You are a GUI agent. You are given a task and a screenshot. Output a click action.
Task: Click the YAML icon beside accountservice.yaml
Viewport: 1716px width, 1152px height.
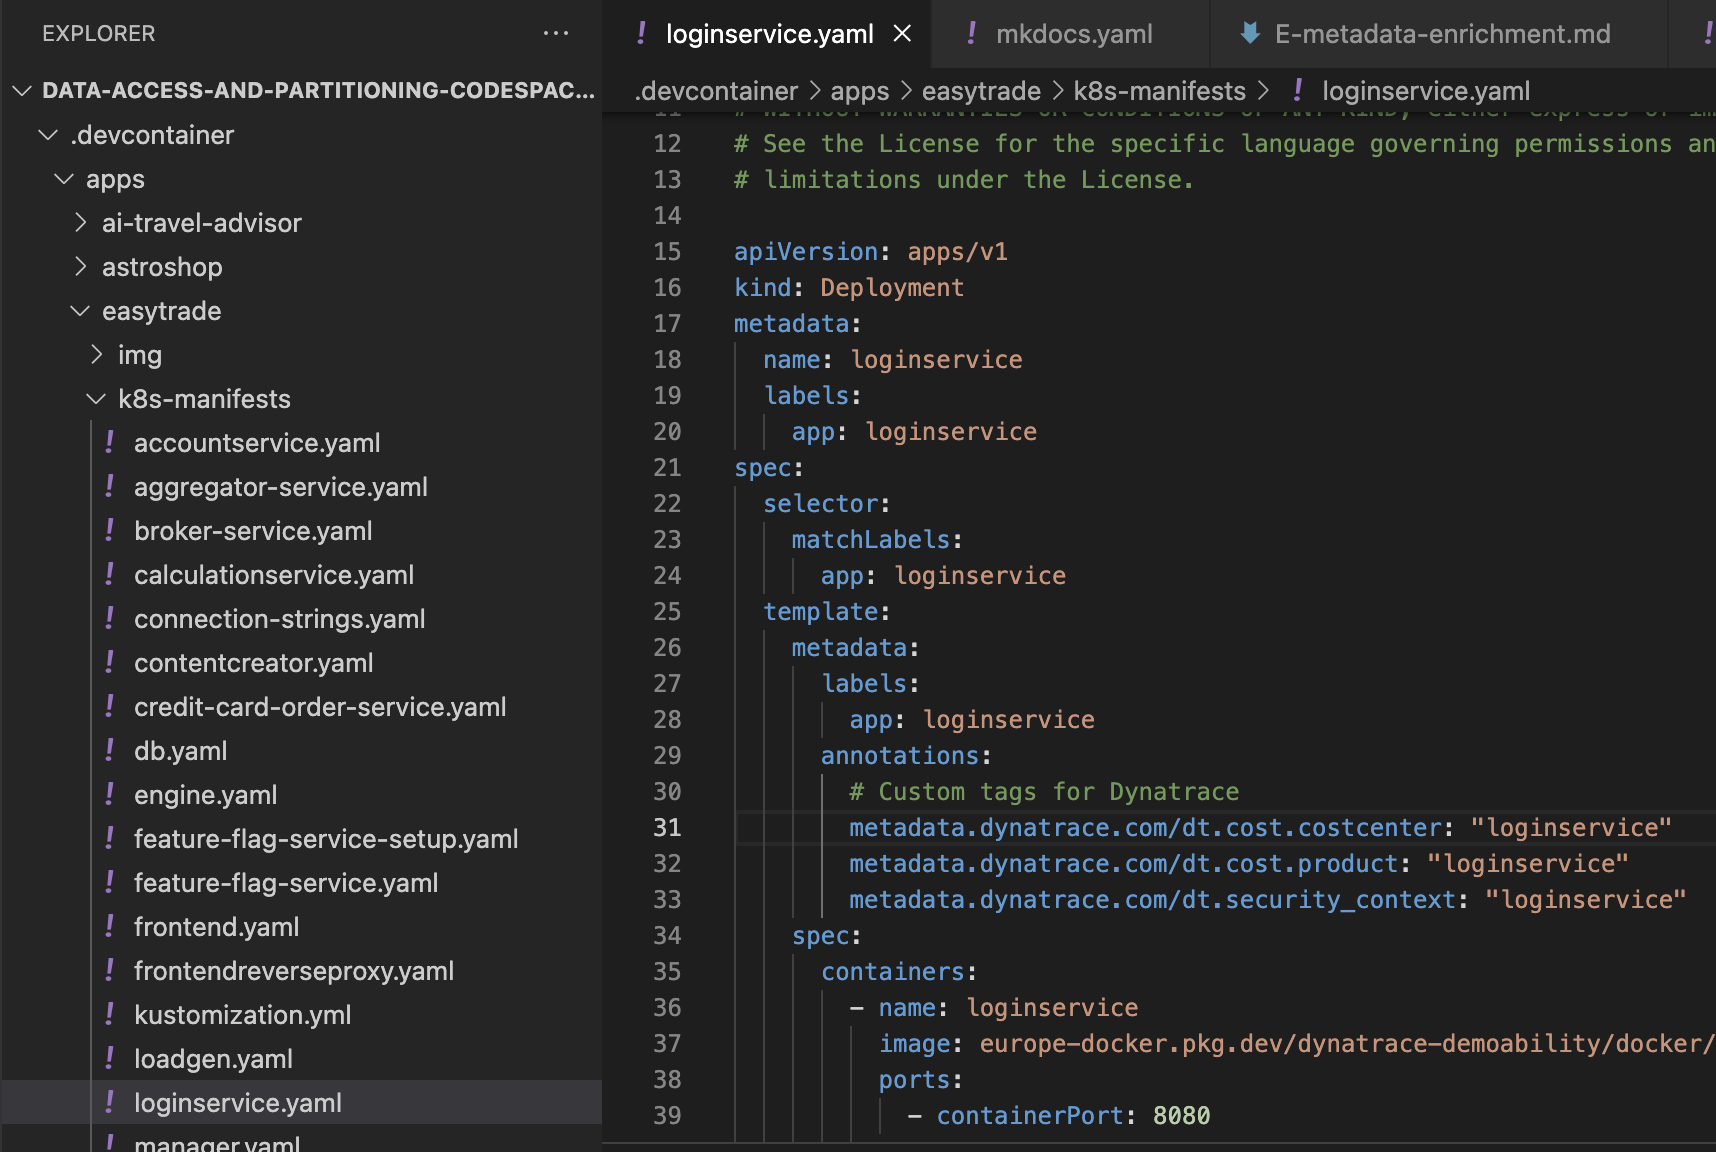(x=110, y=443)
